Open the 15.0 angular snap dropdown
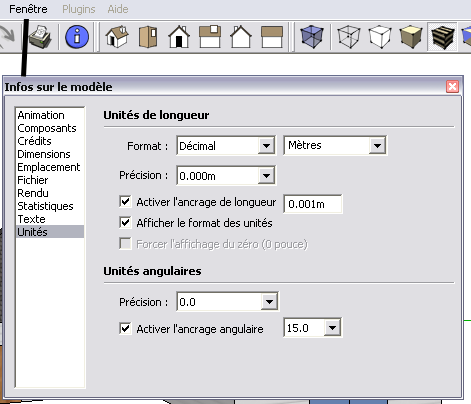 (x=312, y=328)
